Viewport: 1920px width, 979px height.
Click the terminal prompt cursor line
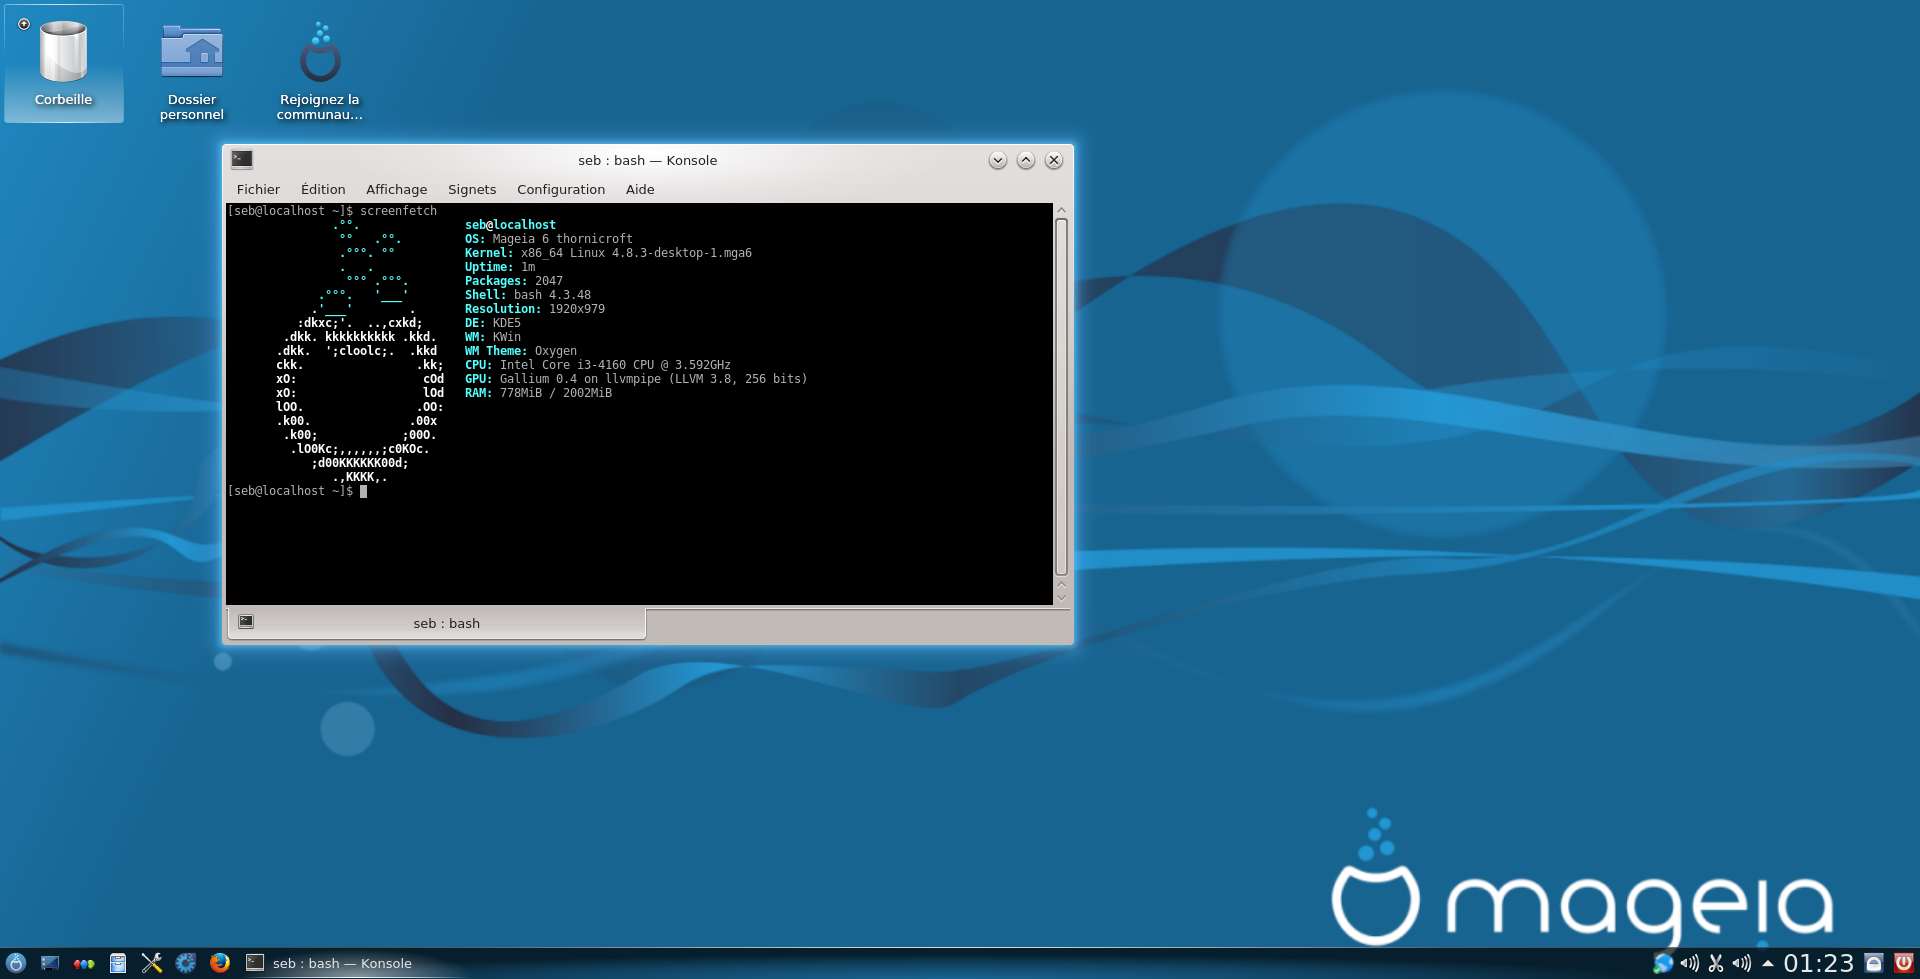click(x=297, y=491)
